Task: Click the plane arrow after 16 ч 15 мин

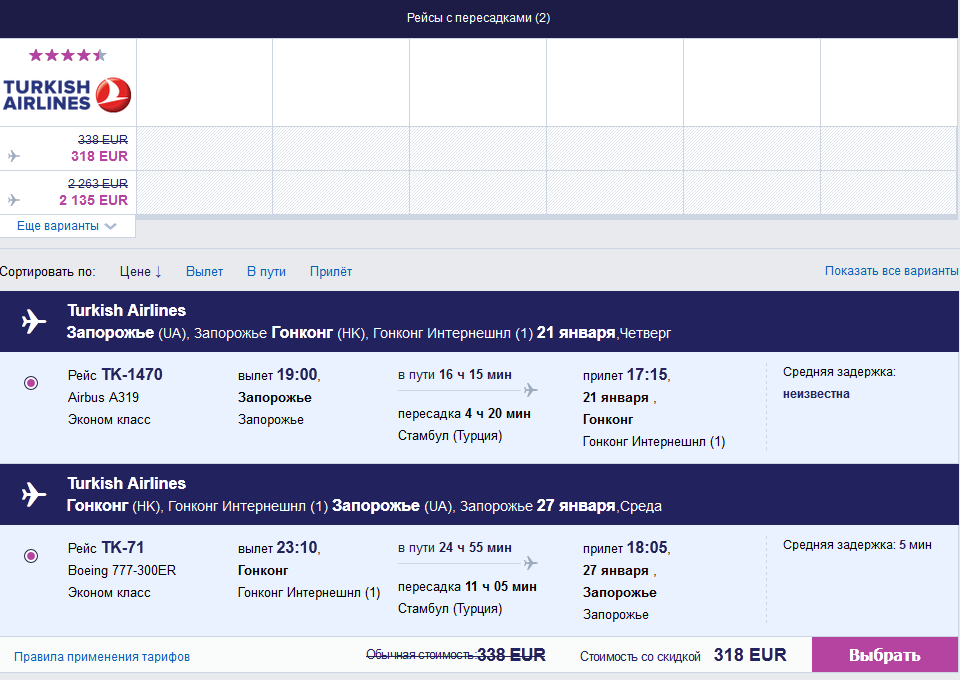Action: 529,390
